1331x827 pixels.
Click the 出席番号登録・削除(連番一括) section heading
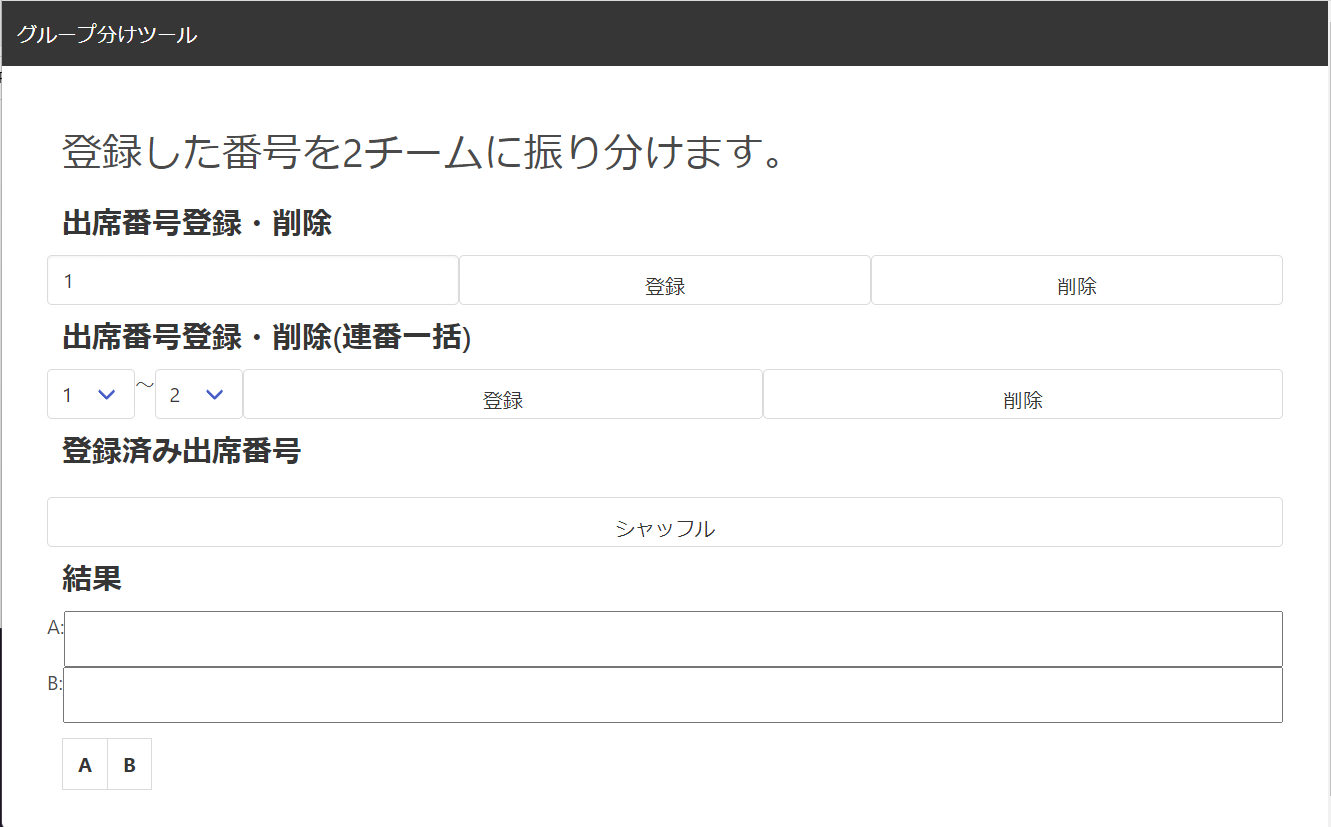(x=266, y=338)
